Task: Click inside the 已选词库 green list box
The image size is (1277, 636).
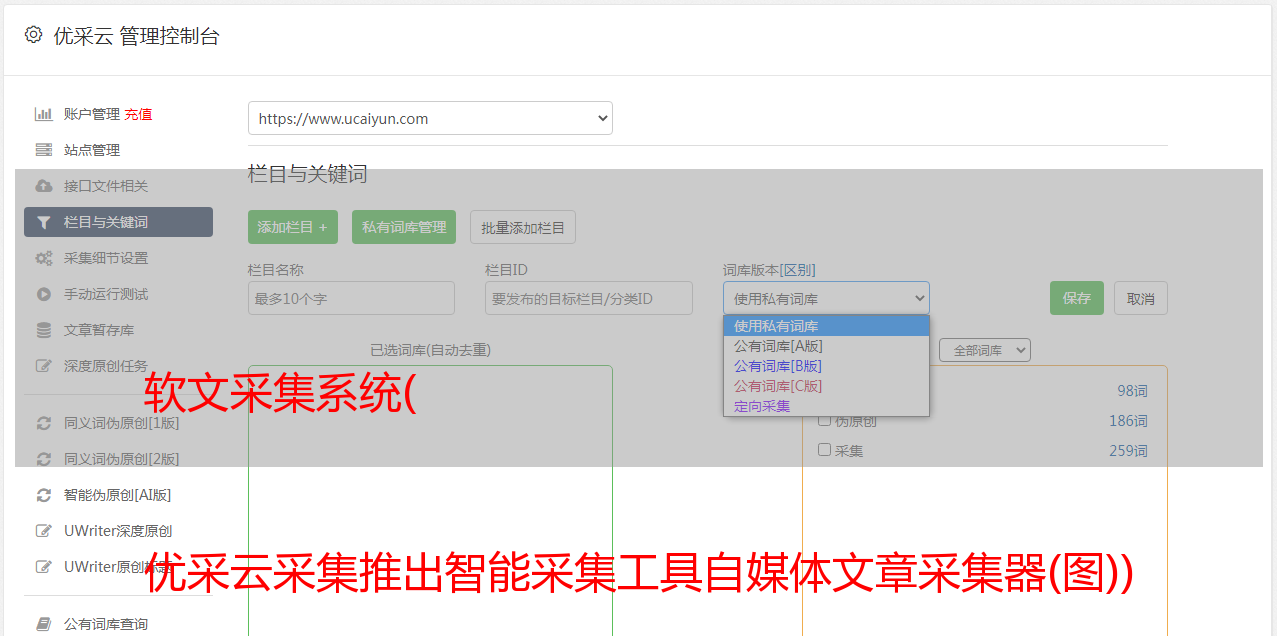Action: pos(430,500)
